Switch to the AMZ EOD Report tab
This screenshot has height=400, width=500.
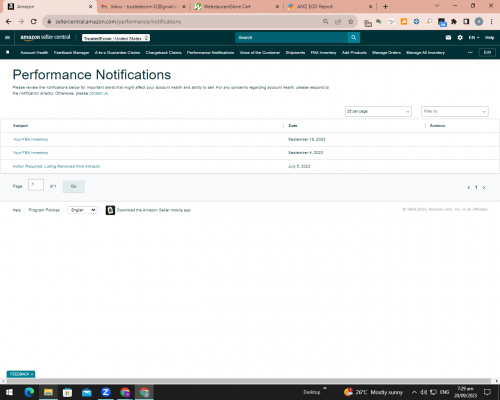tap(330, 7)
